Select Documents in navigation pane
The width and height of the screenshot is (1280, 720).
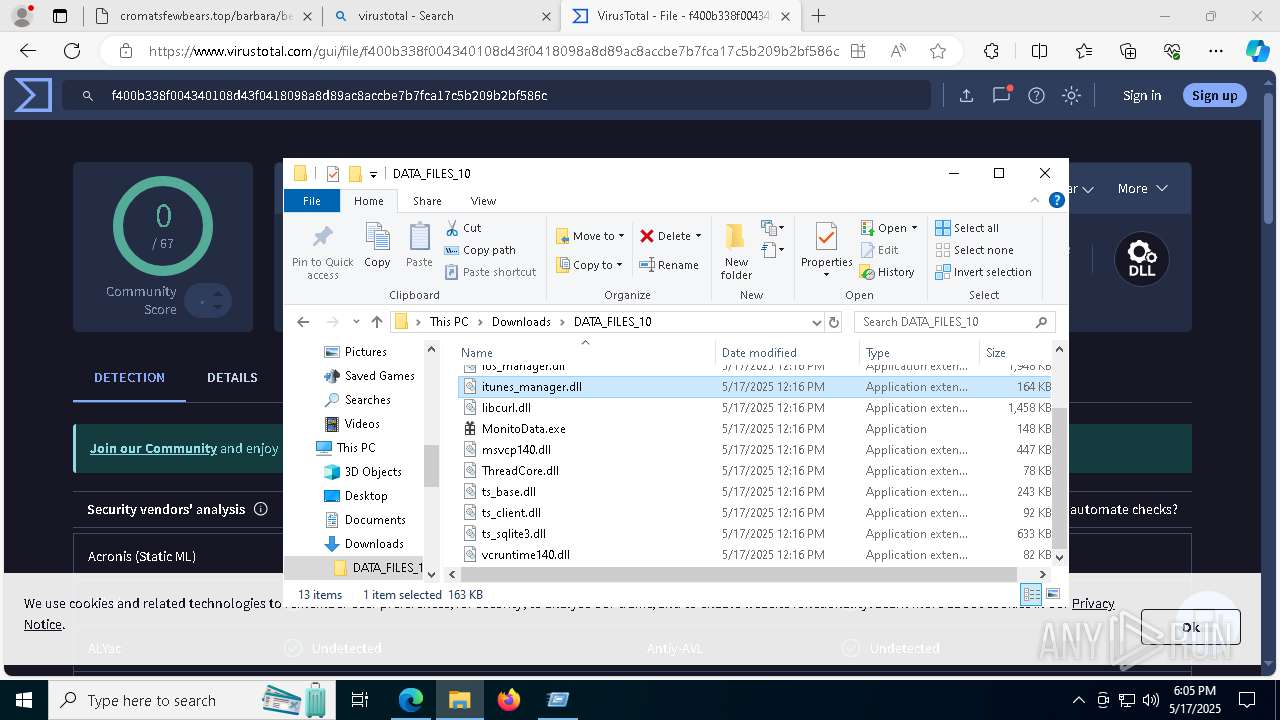(374, 520)
